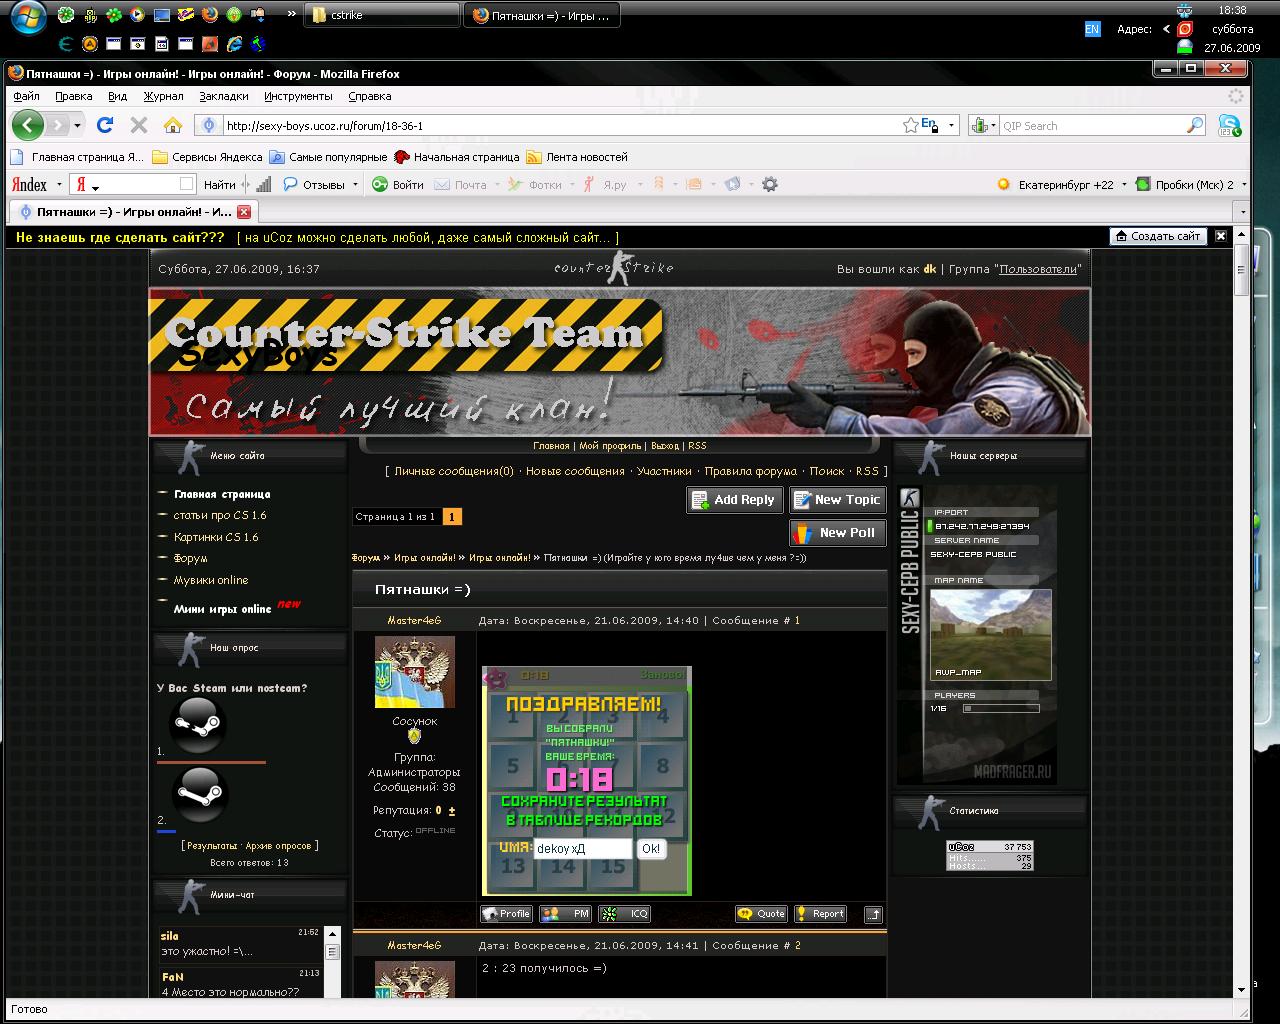Screen dimensions: 1280x1024
Task: Open Мувики online sidebar link
Action: click(211, 580)
